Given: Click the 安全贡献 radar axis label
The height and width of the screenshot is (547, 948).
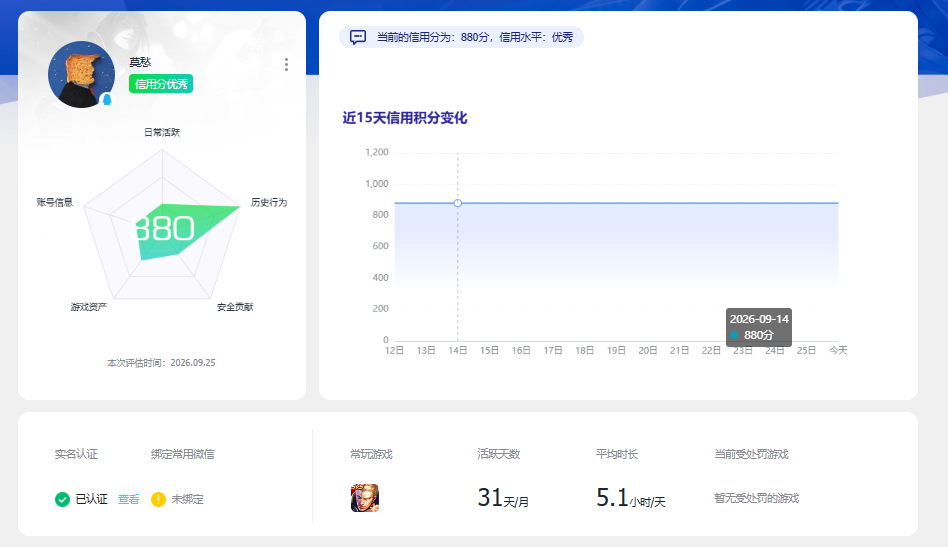Looking at the screenshot, I should point(235,306).
